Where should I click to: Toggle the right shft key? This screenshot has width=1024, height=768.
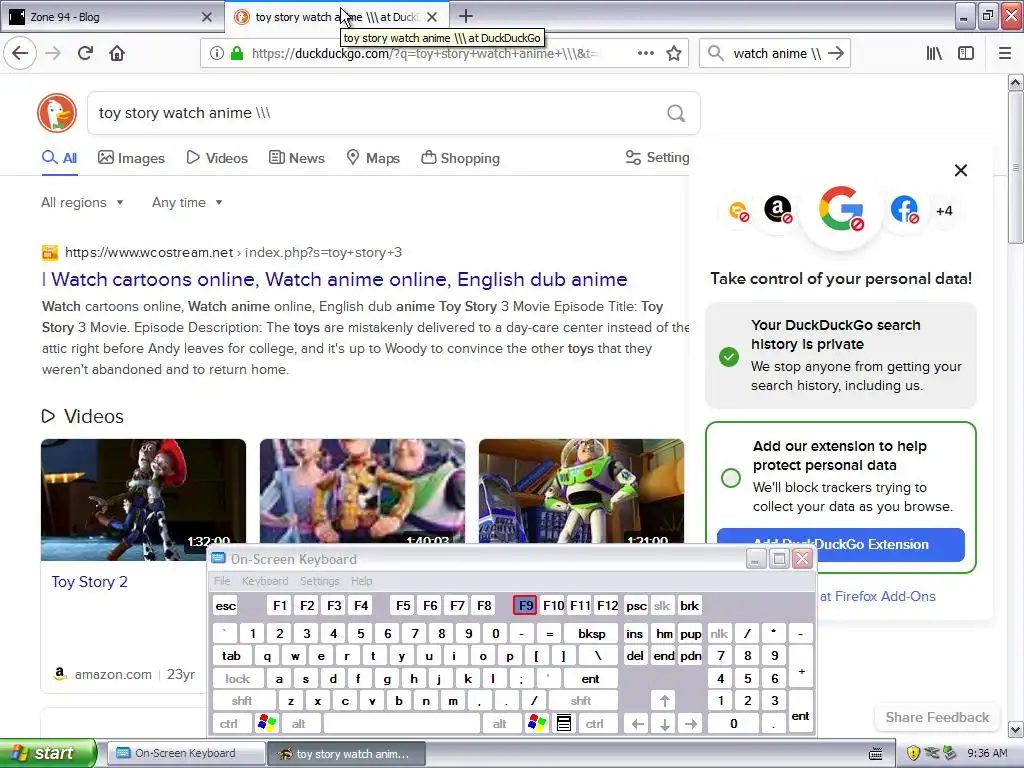click(x=581, y=701)
